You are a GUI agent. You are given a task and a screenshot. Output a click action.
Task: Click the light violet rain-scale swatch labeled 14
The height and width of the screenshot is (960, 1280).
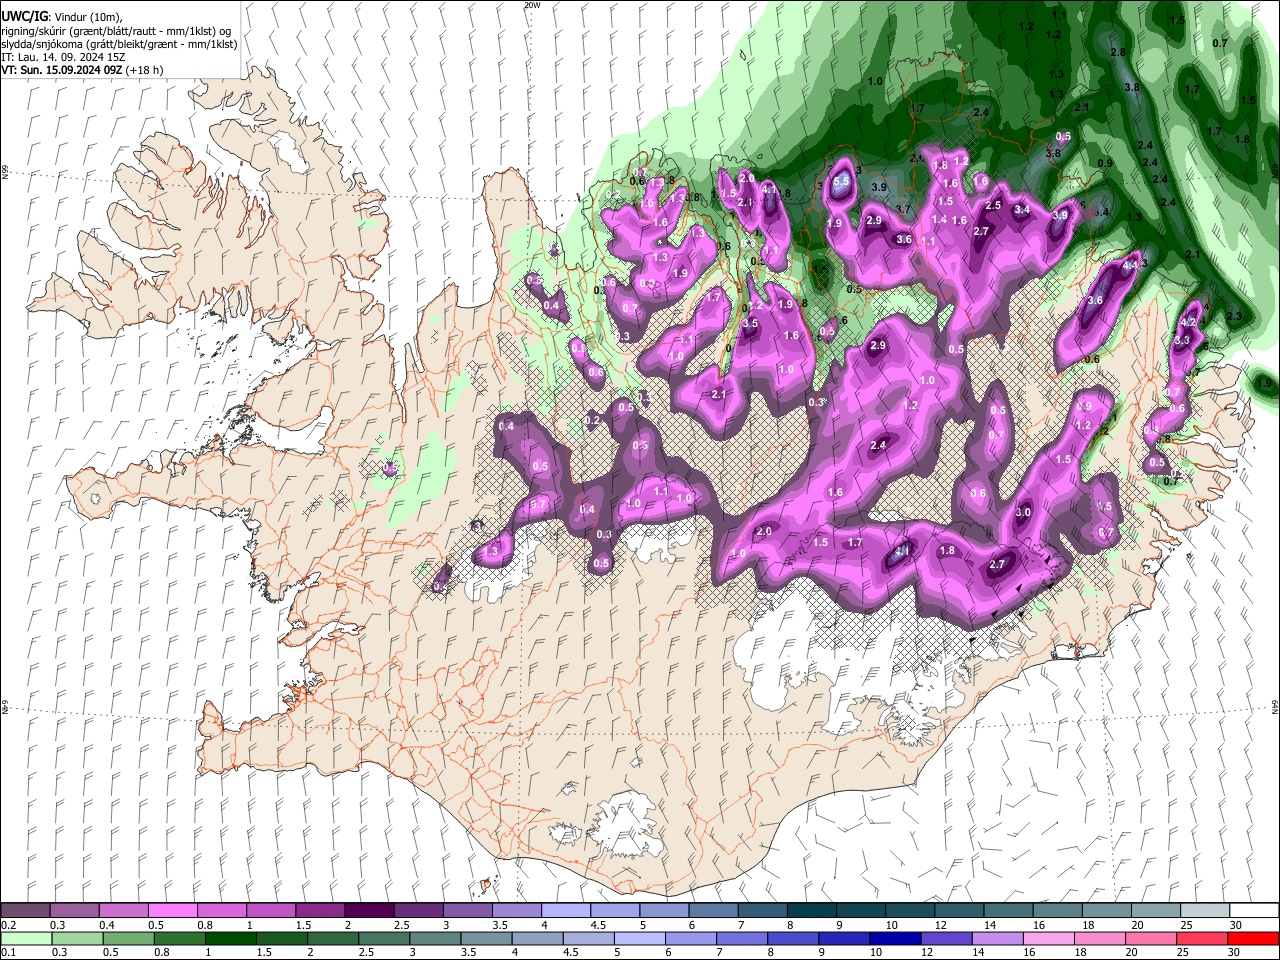tap(996, 938)
